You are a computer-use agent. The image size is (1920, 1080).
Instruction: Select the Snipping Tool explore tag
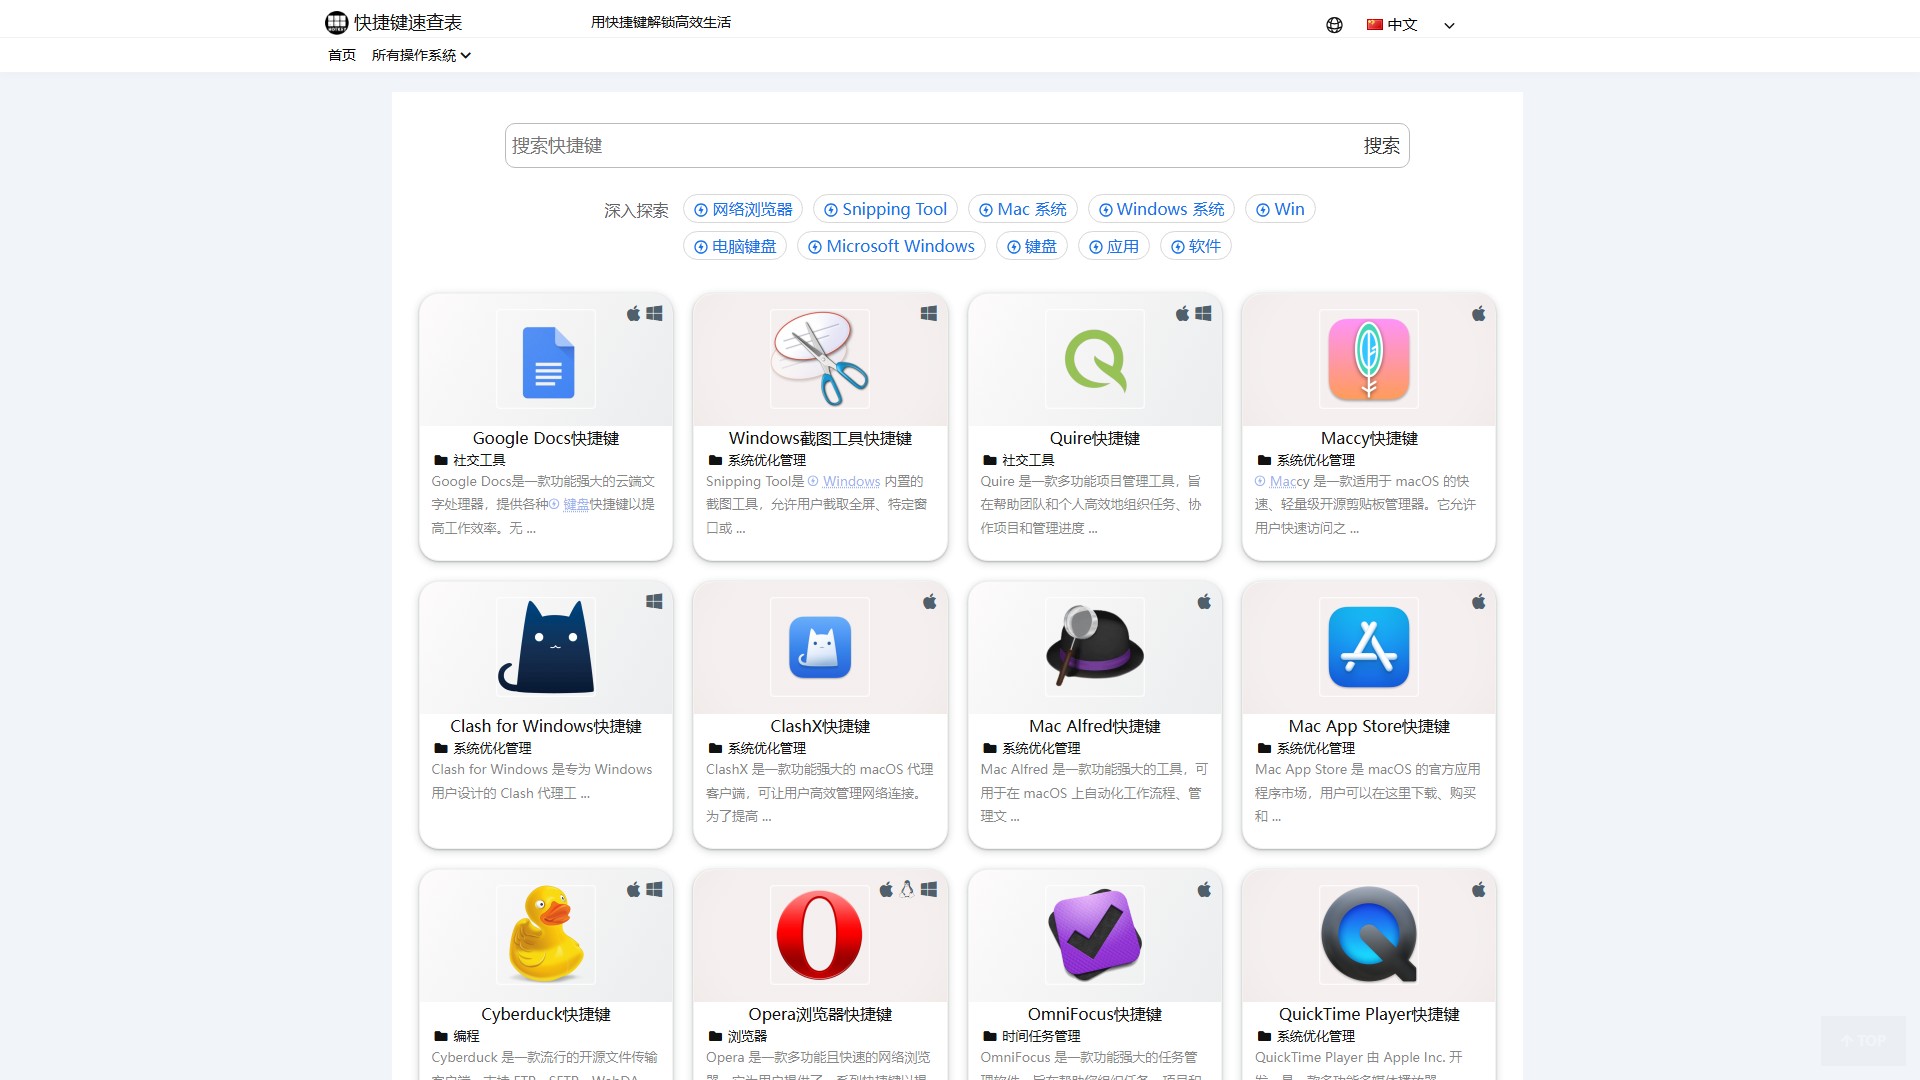pyautogui.click(x=885, y=209)
